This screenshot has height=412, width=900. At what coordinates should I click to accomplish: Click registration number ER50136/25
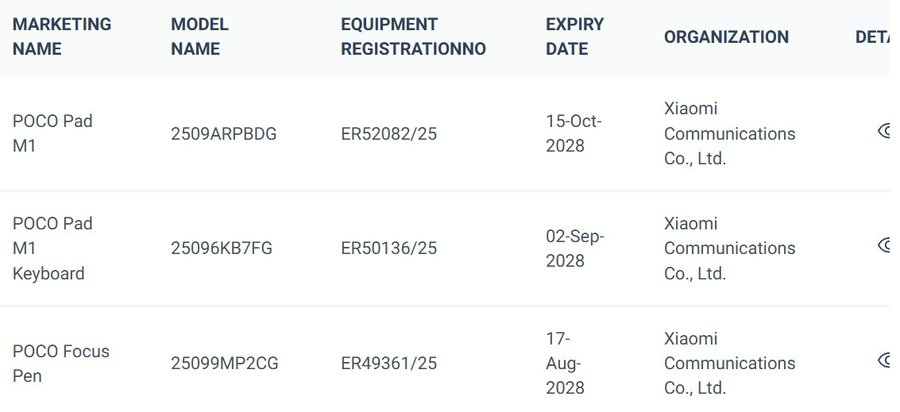389,248
